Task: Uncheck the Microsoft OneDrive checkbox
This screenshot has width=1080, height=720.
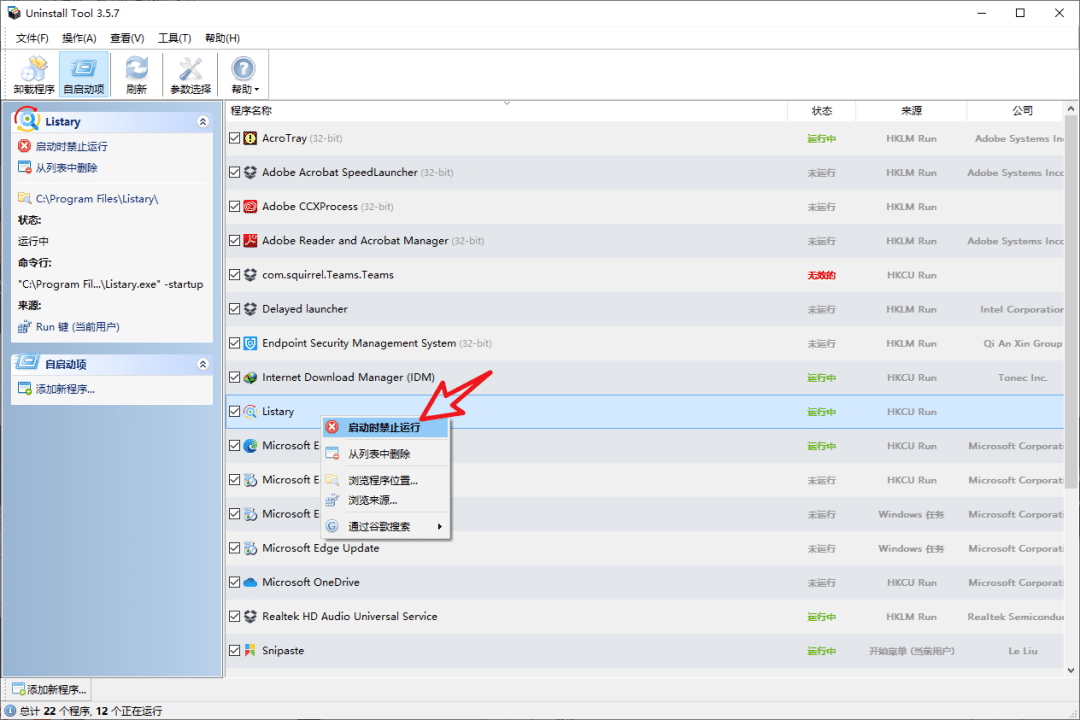Action: (234, 582)
